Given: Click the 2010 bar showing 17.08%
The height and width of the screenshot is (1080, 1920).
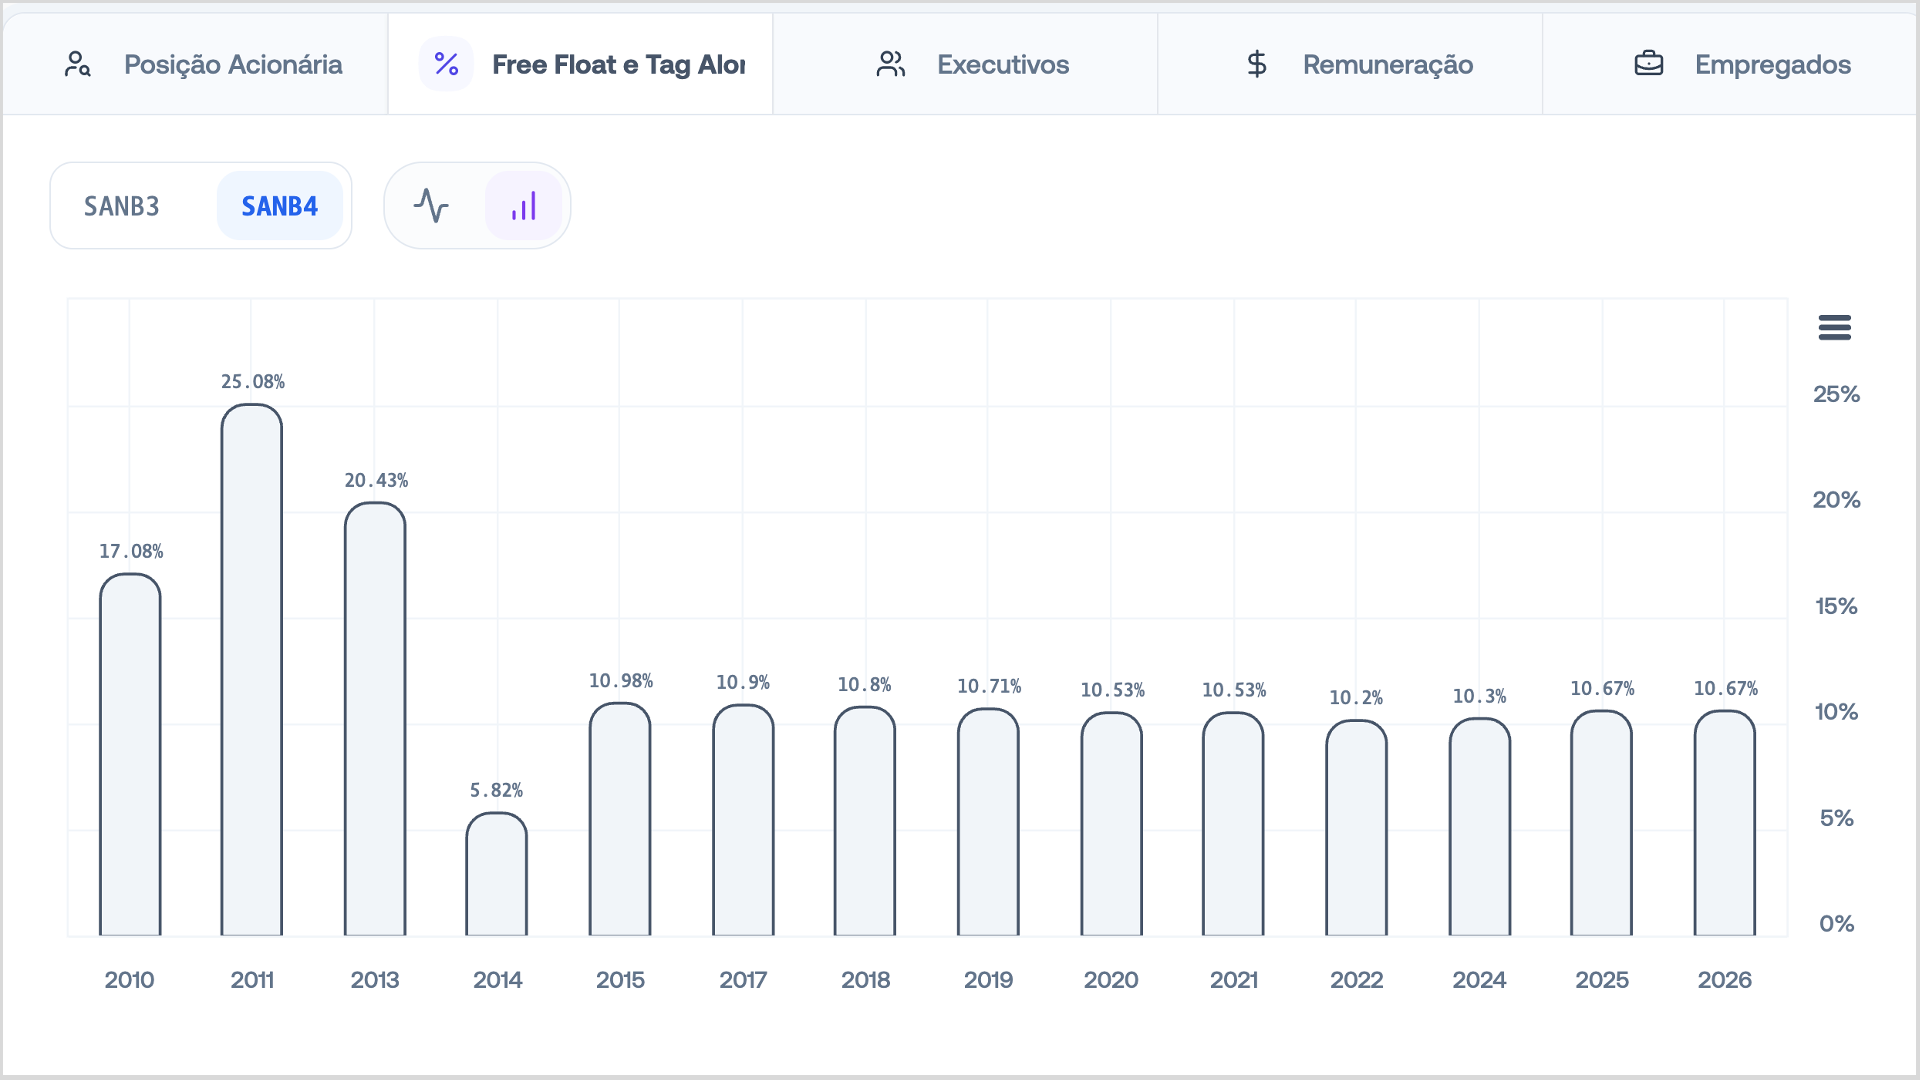Looking at the screenshot, I should pos(130,755).
